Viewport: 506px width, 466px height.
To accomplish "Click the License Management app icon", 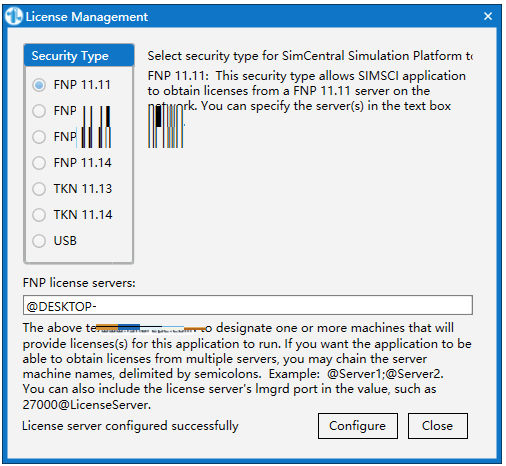I will (14, 16).
